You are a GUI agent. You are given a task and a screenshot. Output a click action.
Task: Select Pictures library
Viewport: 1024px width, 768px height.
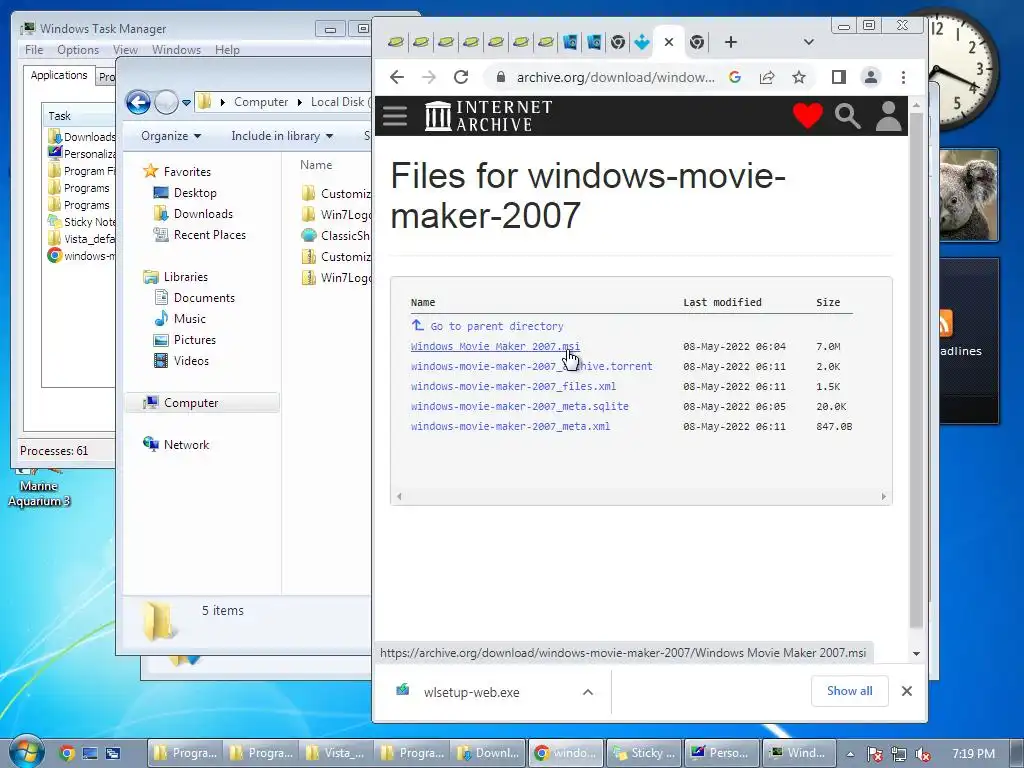coord(194,340)
